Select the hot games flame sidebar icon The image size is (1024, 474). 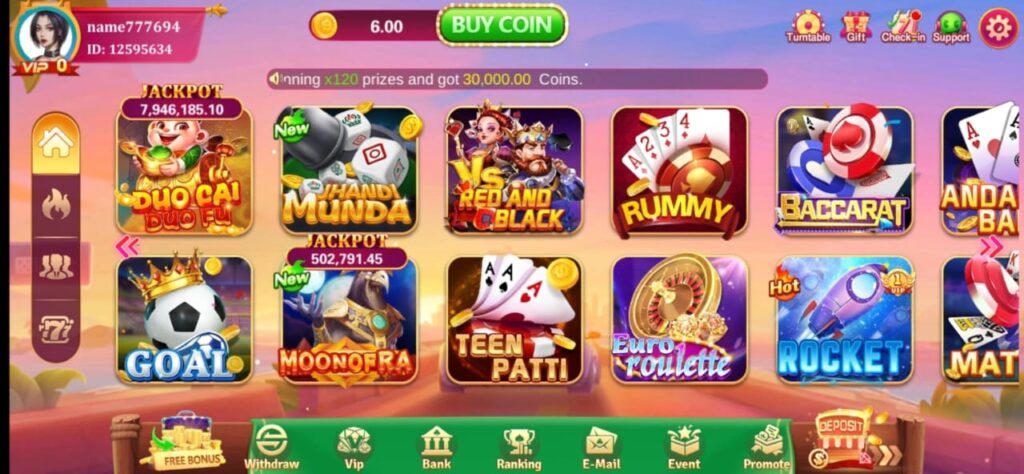click(56, 206)
